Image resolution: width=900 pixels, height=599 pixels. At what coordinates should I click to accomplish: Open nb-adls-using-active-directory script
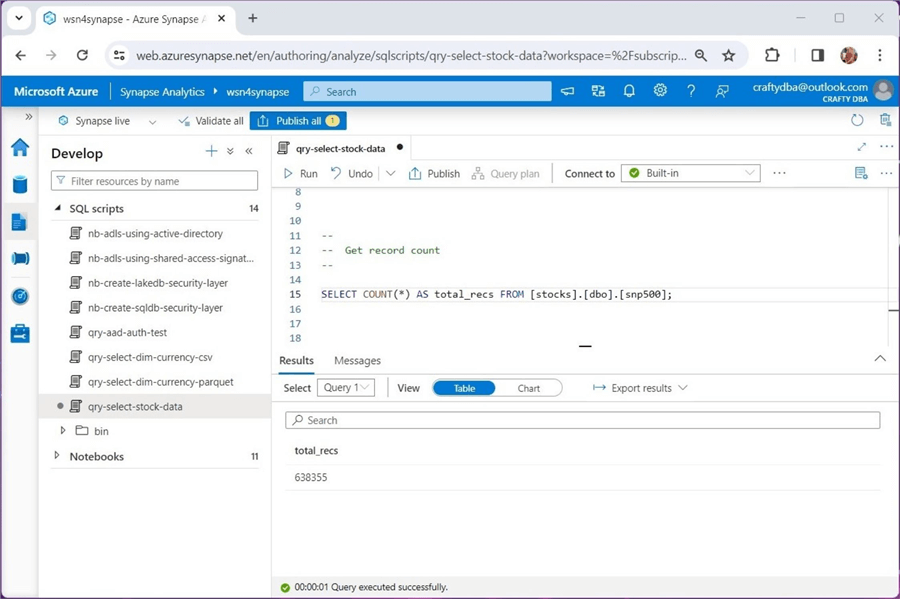tap(155, 233)
